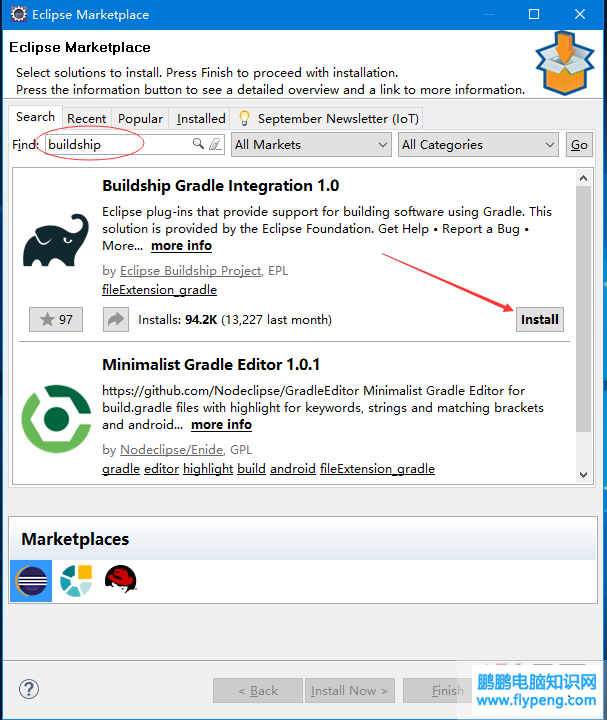Click the results scrollbar down arrow
Viewport: 607px width, 720px height.
click(584, 475)
